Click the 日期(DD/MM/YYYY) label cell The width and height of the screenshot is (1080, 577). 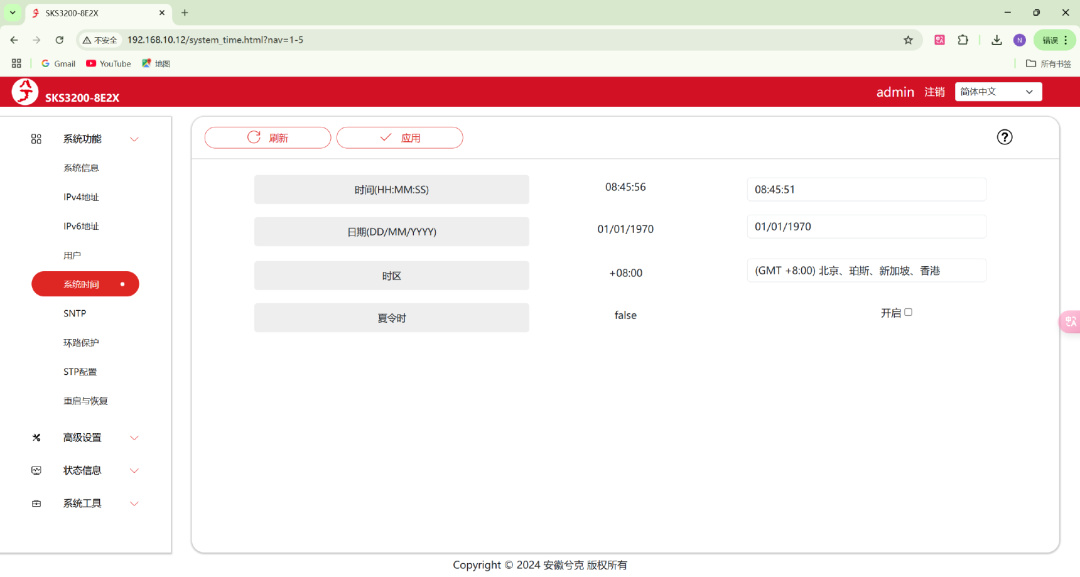[x=391, y=231]
